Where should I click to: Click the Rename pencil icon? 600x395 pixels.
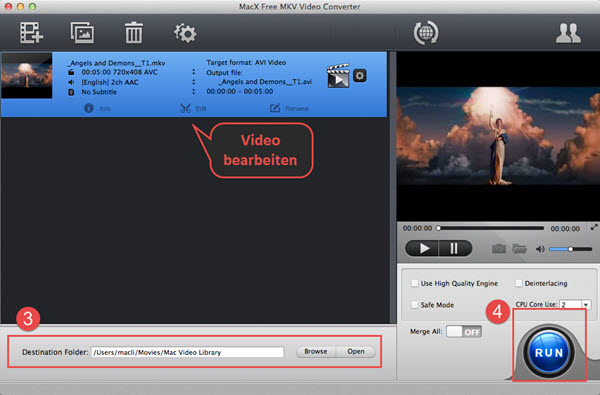click(x=275, y=108)
